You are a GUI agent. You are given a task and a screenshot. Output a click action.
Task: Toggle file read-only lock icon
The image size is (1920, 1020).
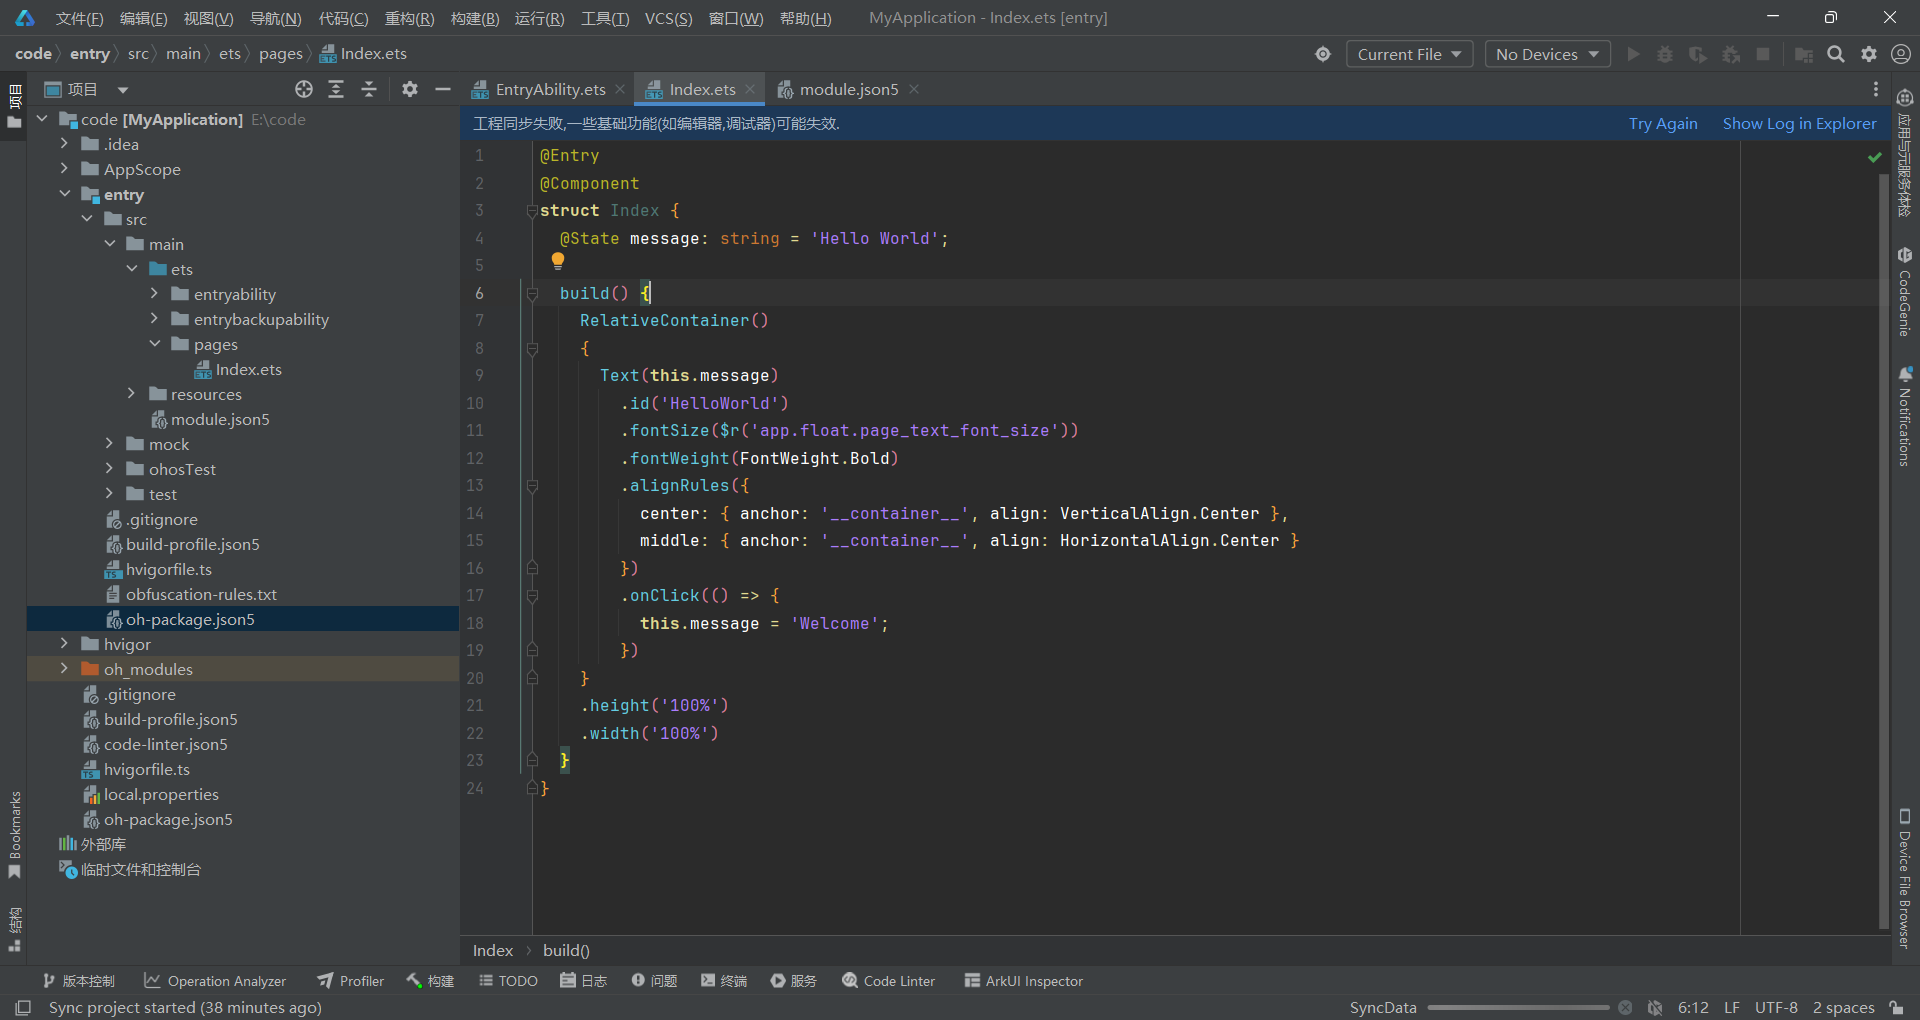pos(1896,1007)
